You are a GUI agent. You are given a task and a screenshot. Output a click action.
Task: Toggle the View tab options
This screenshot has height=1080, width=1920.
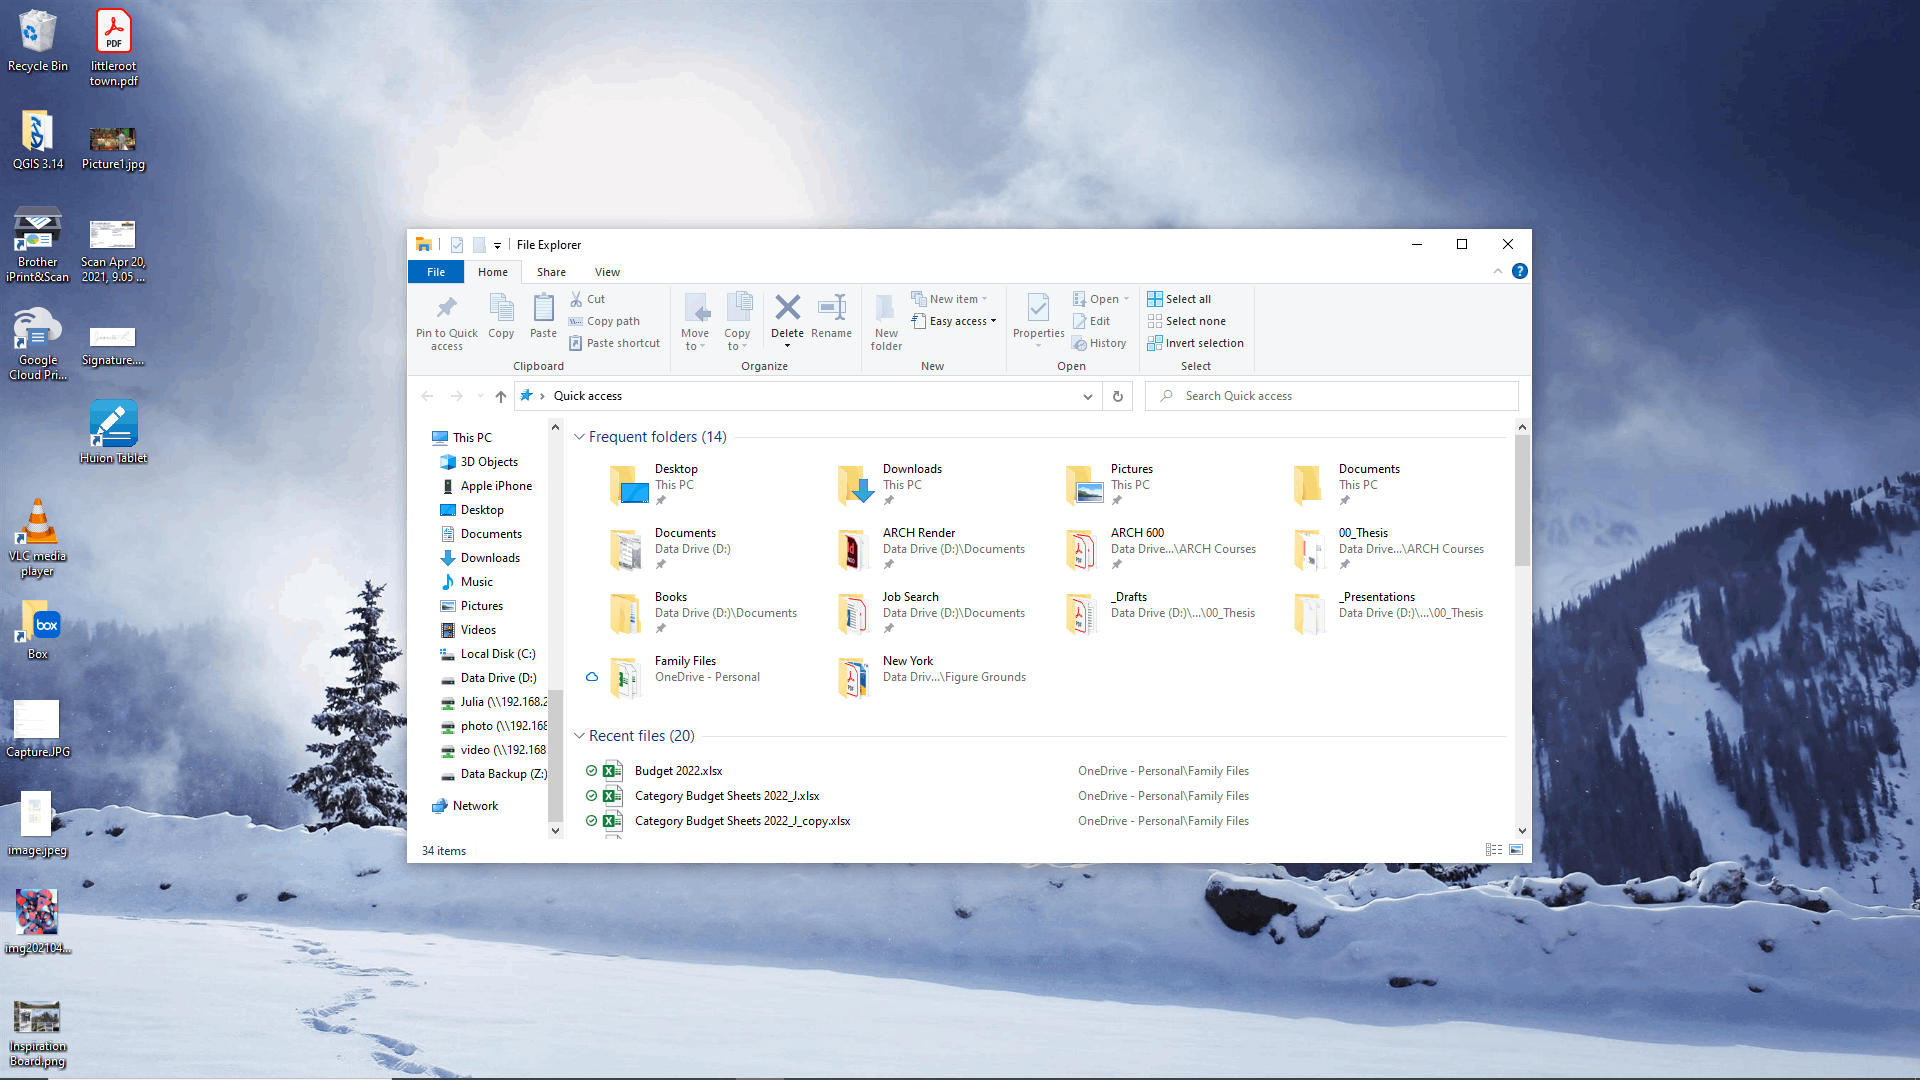[607, 272]
